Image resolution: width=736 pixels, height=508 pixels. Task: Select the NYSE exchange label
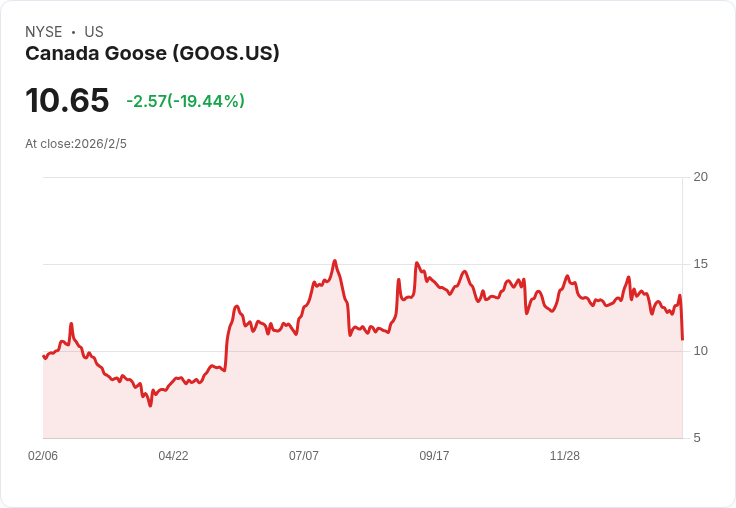(x=44, y=32)
